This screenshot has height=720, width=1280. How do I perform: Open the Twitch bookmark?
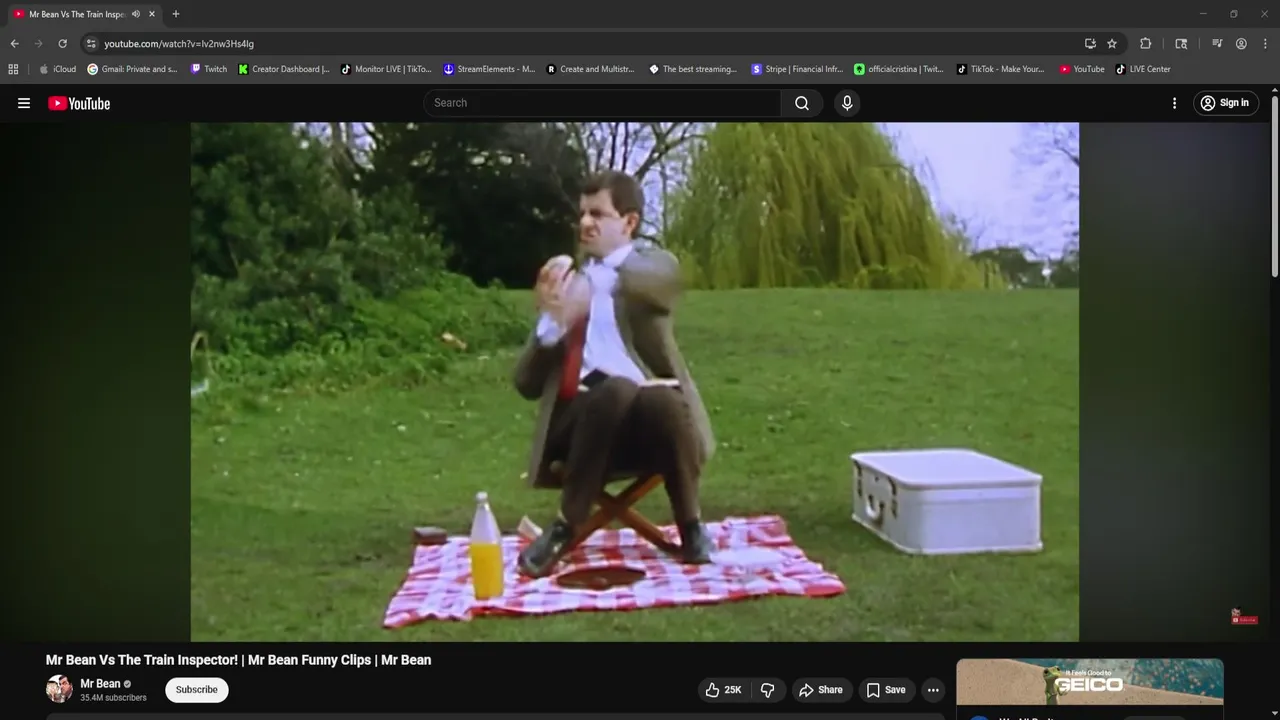coord(209,69)
